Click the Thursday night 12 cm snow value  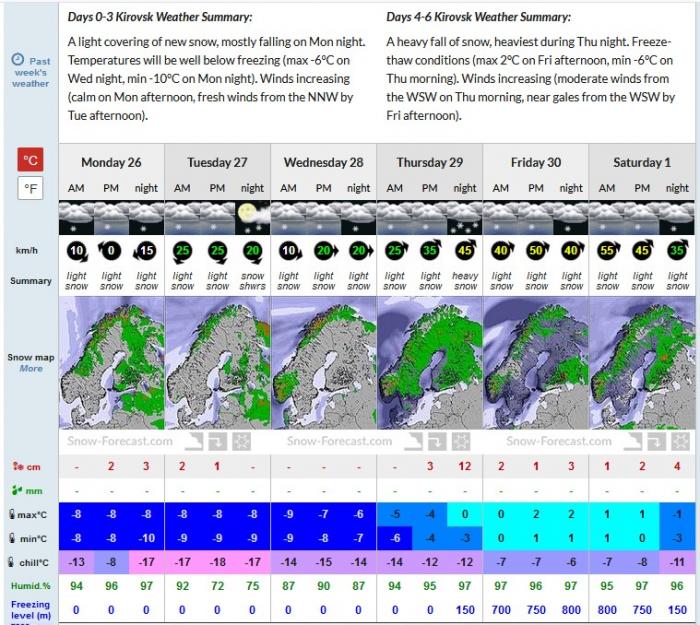tap(465, 467)
